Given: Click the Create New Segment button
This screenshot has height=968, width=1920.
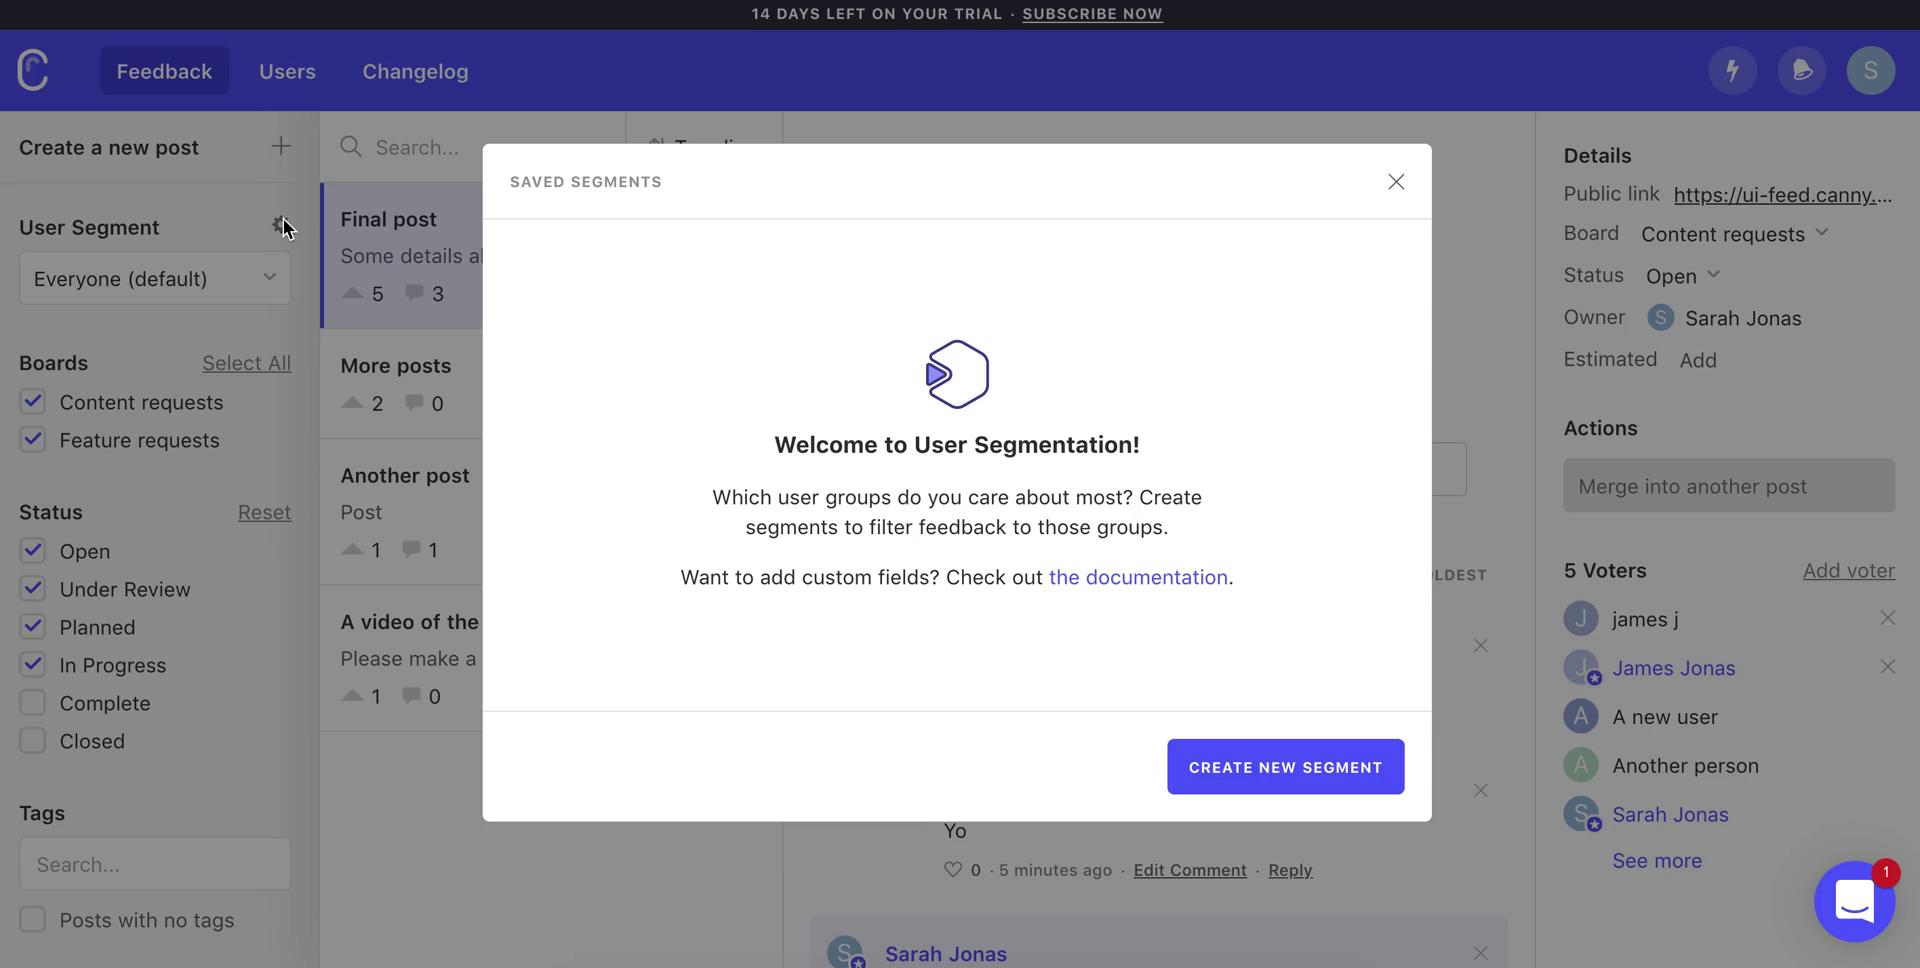Looking at the screenshot, I should 1285,767.
